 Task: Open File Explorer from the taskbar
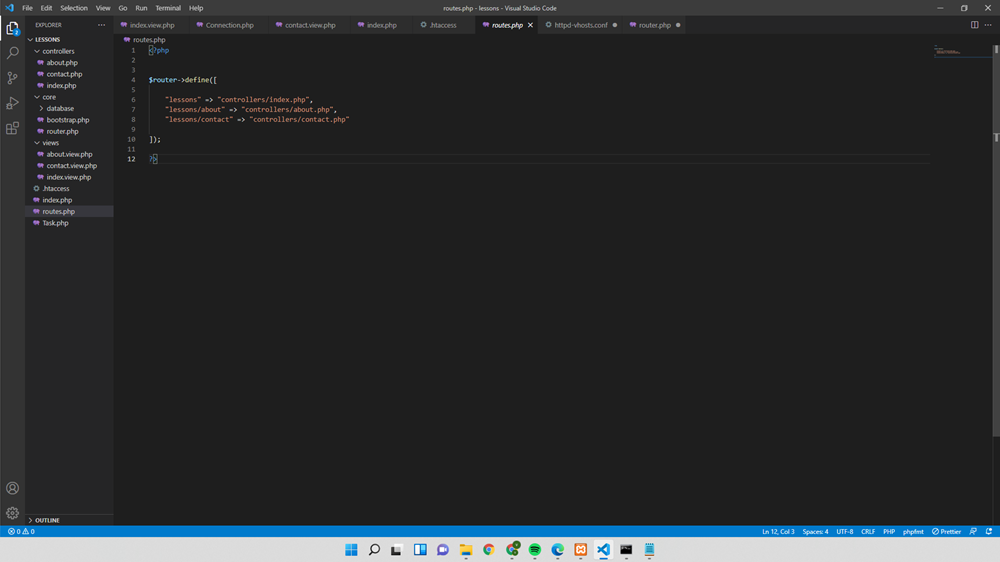click(466, 550)
